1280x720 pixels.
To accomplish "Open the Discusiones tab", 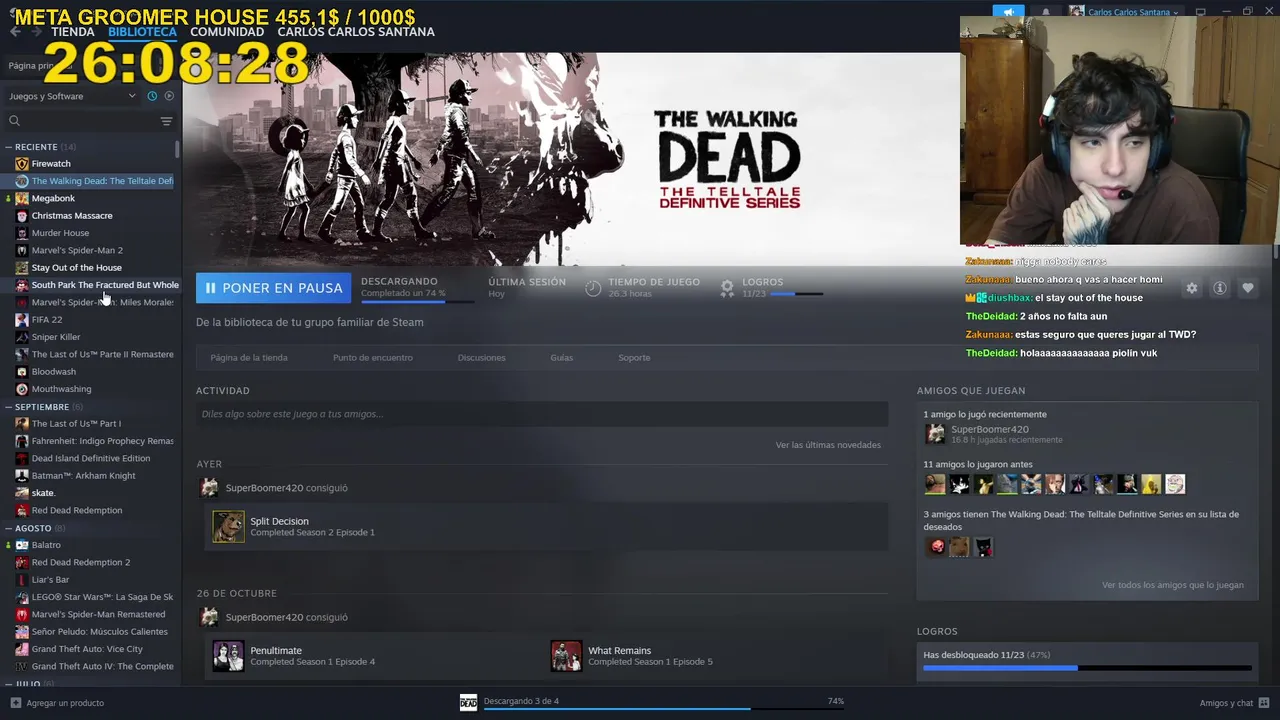I will click(x=481, y=358).
